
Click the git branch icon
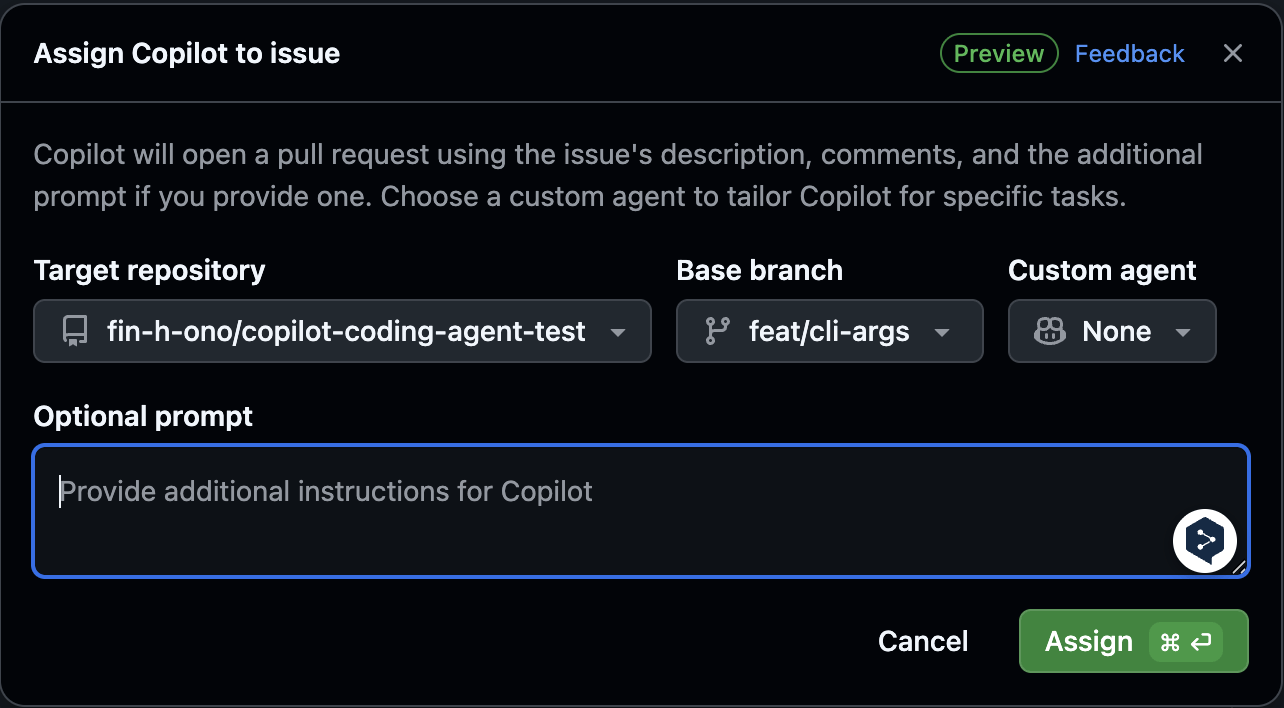coord(717,331)
